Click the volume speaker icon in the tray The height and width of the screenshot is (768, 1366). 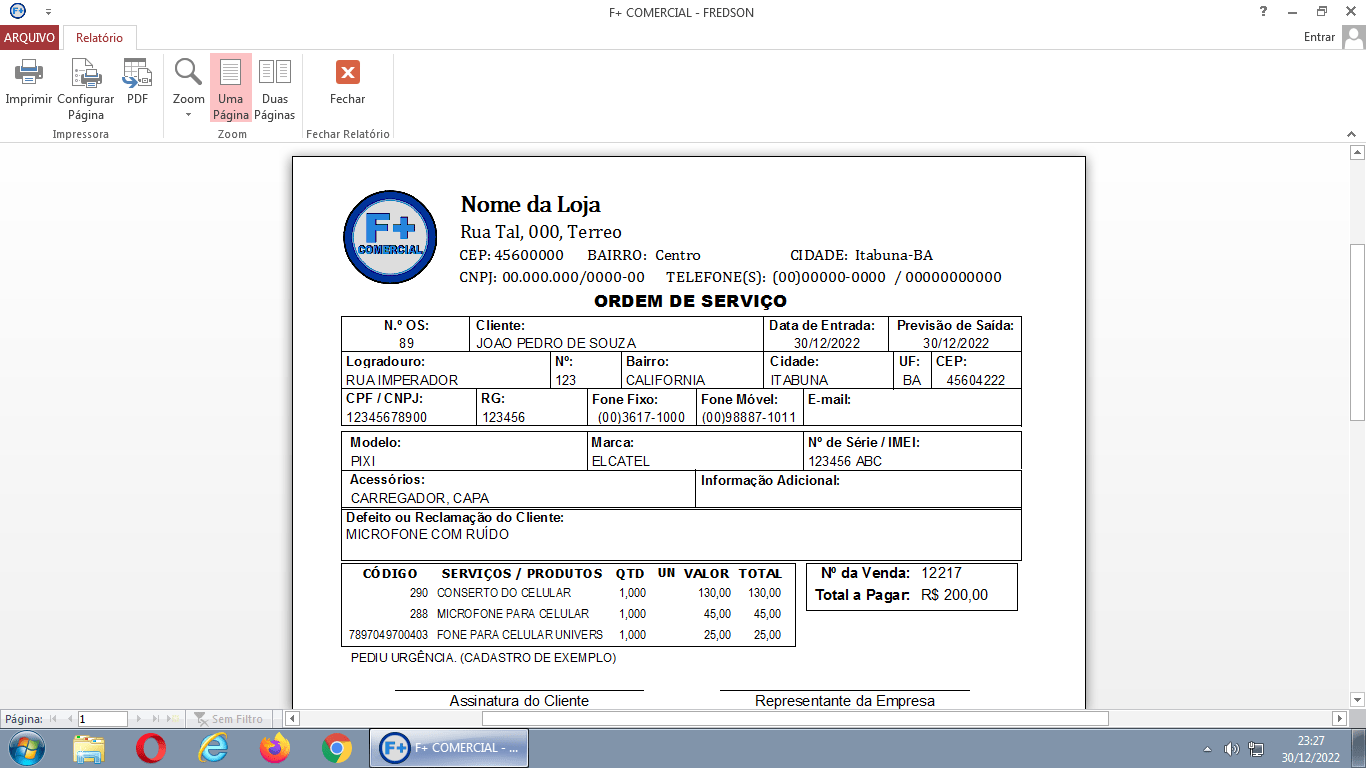(1231, 749)
